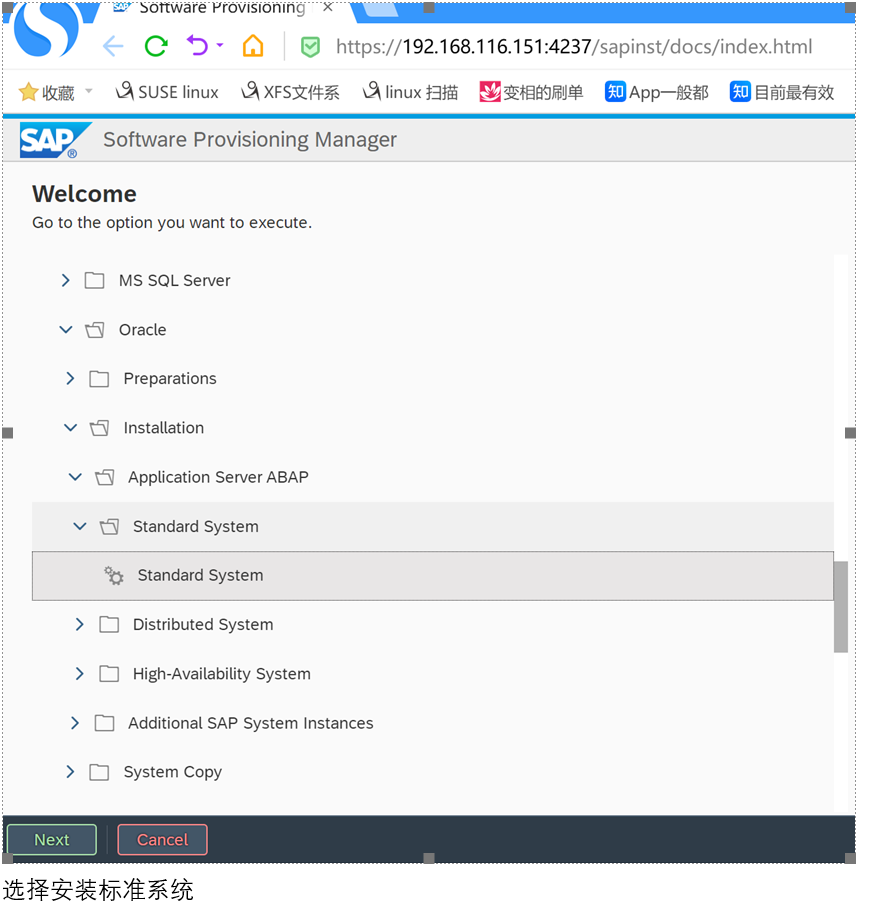The image size is (871, 915).
Task: Go to browser home page icon
Action: [x=253, y=46]
